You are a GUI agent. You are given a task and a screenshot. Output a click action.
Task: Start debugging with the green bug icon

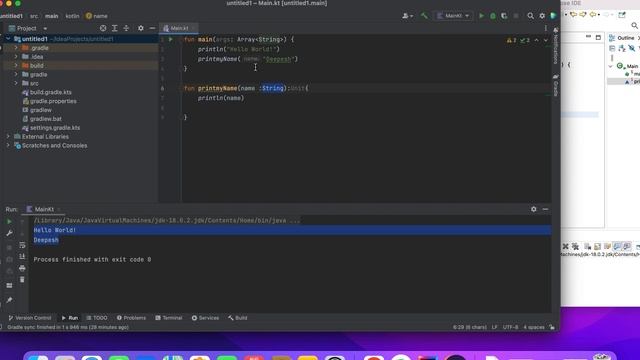pyautogui.click(x=493, y=16)
